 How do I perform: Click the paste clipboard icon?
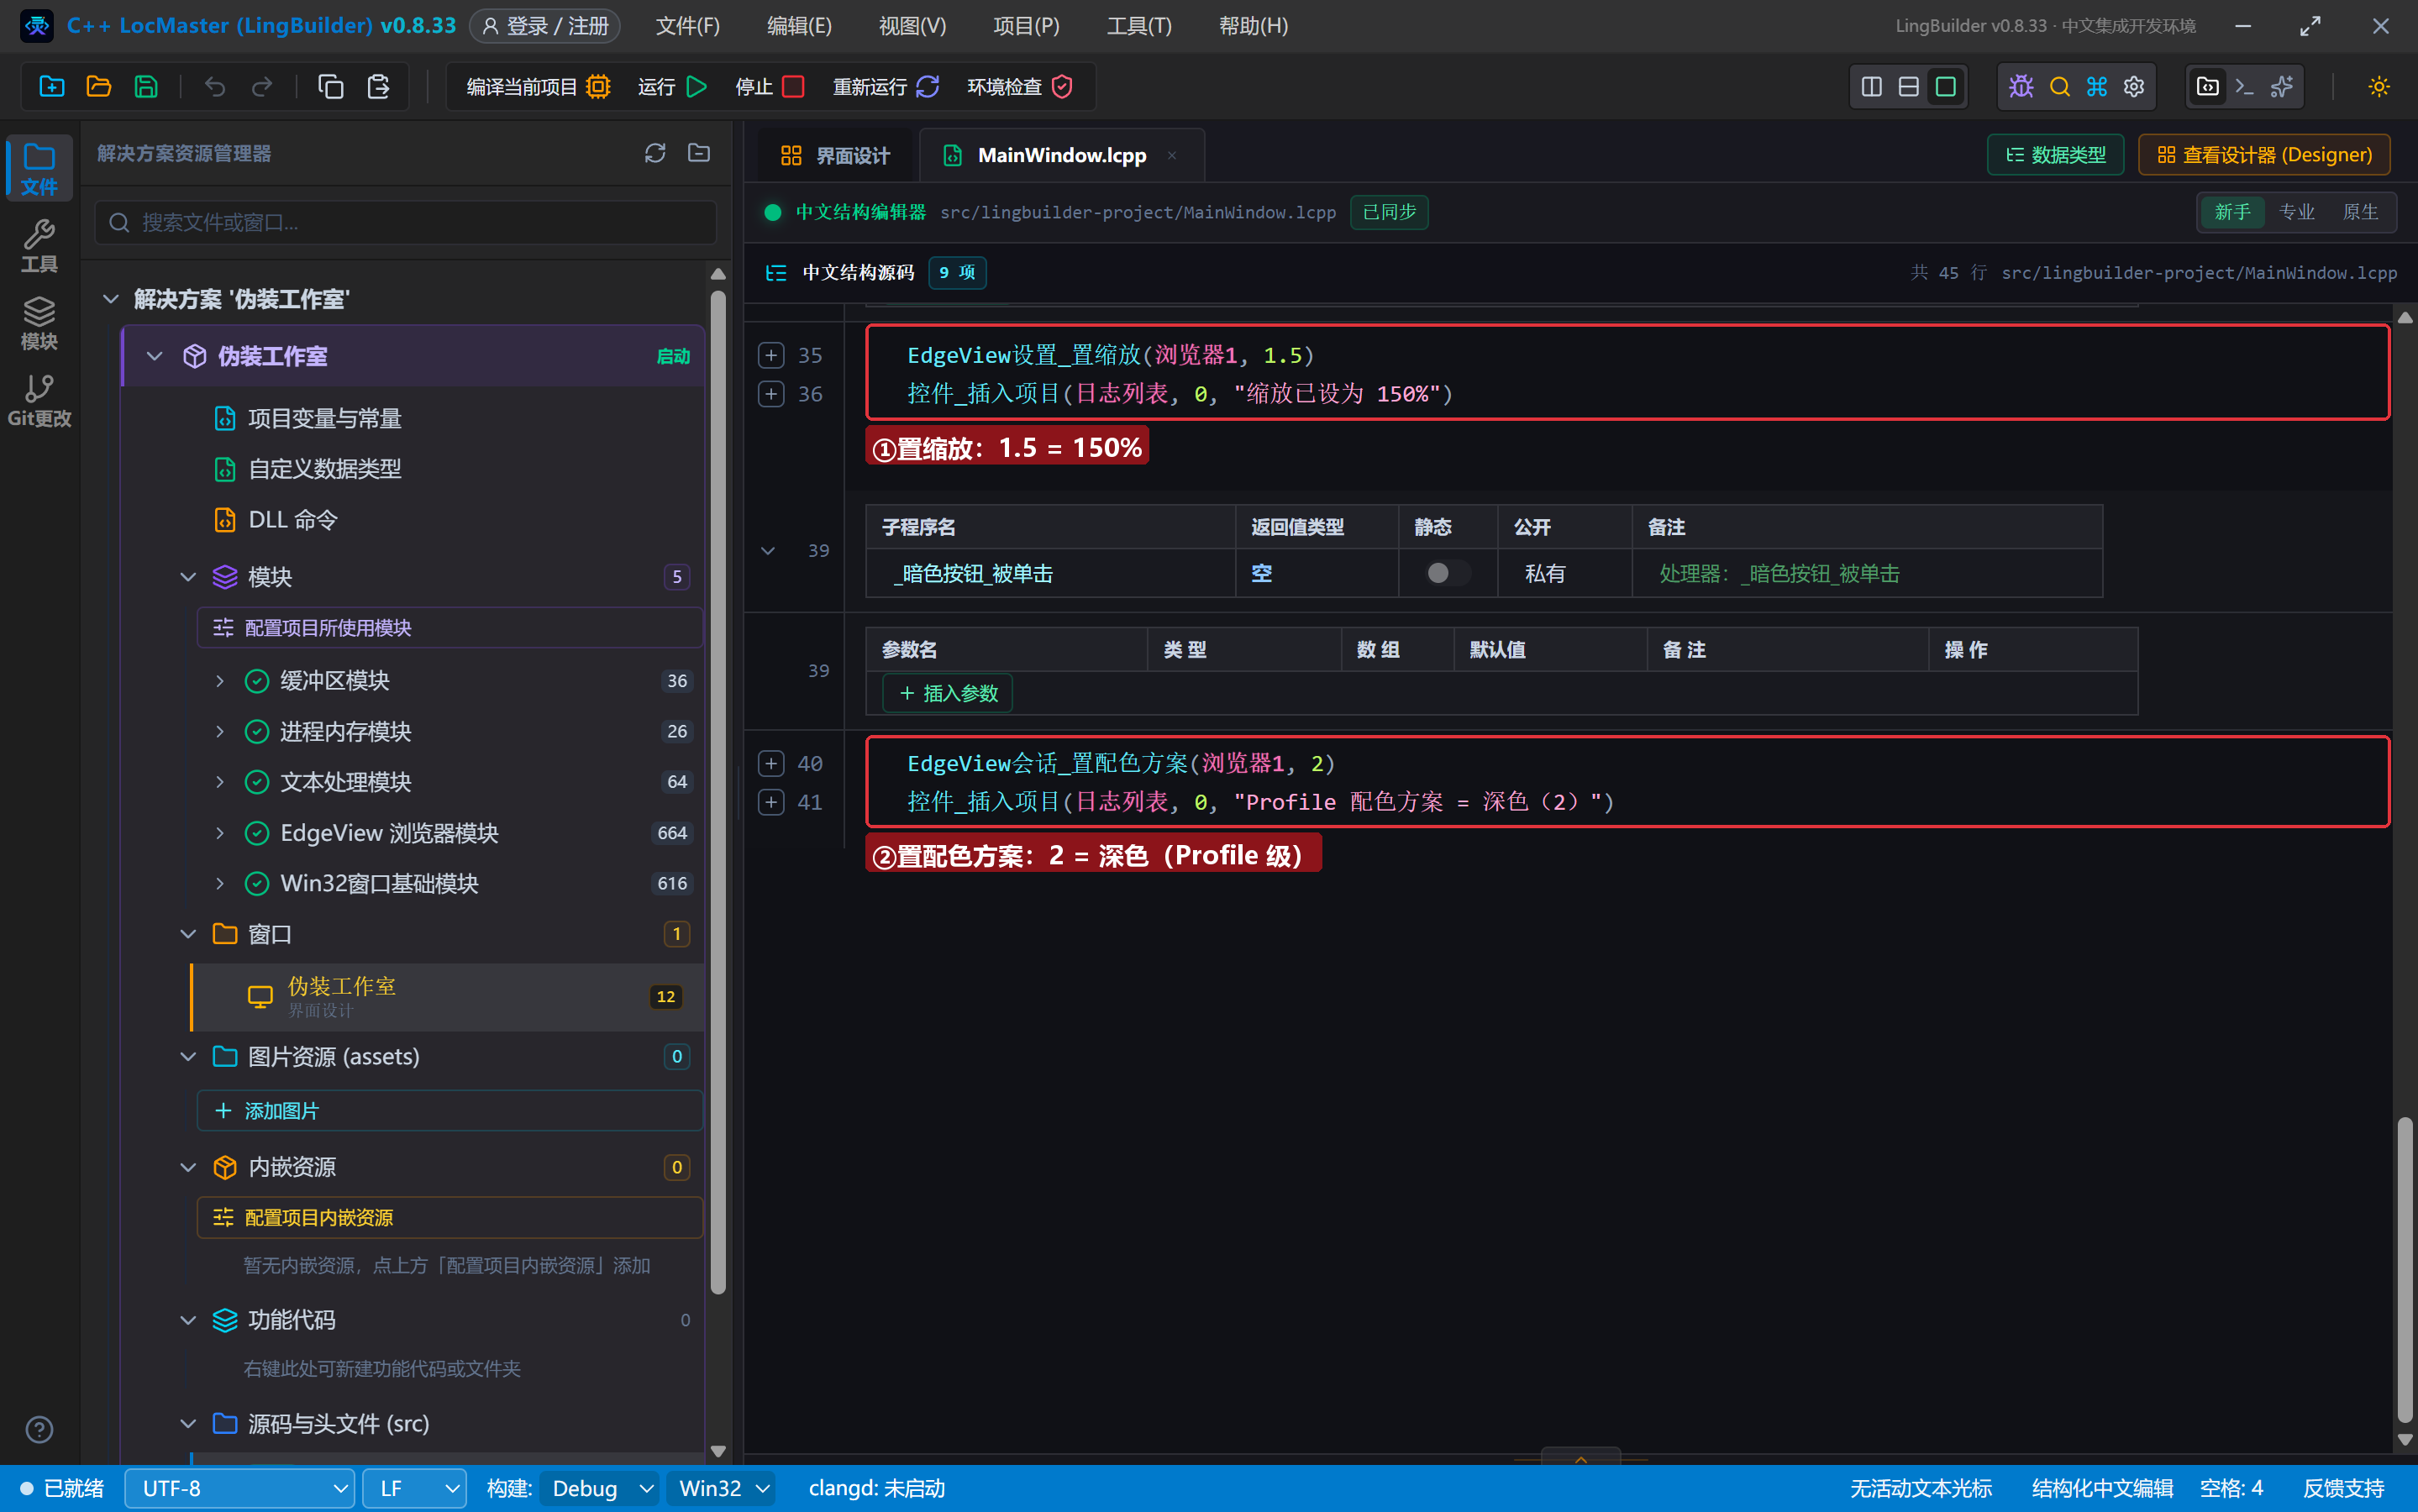pyautogui.click(x=378, y=87)
